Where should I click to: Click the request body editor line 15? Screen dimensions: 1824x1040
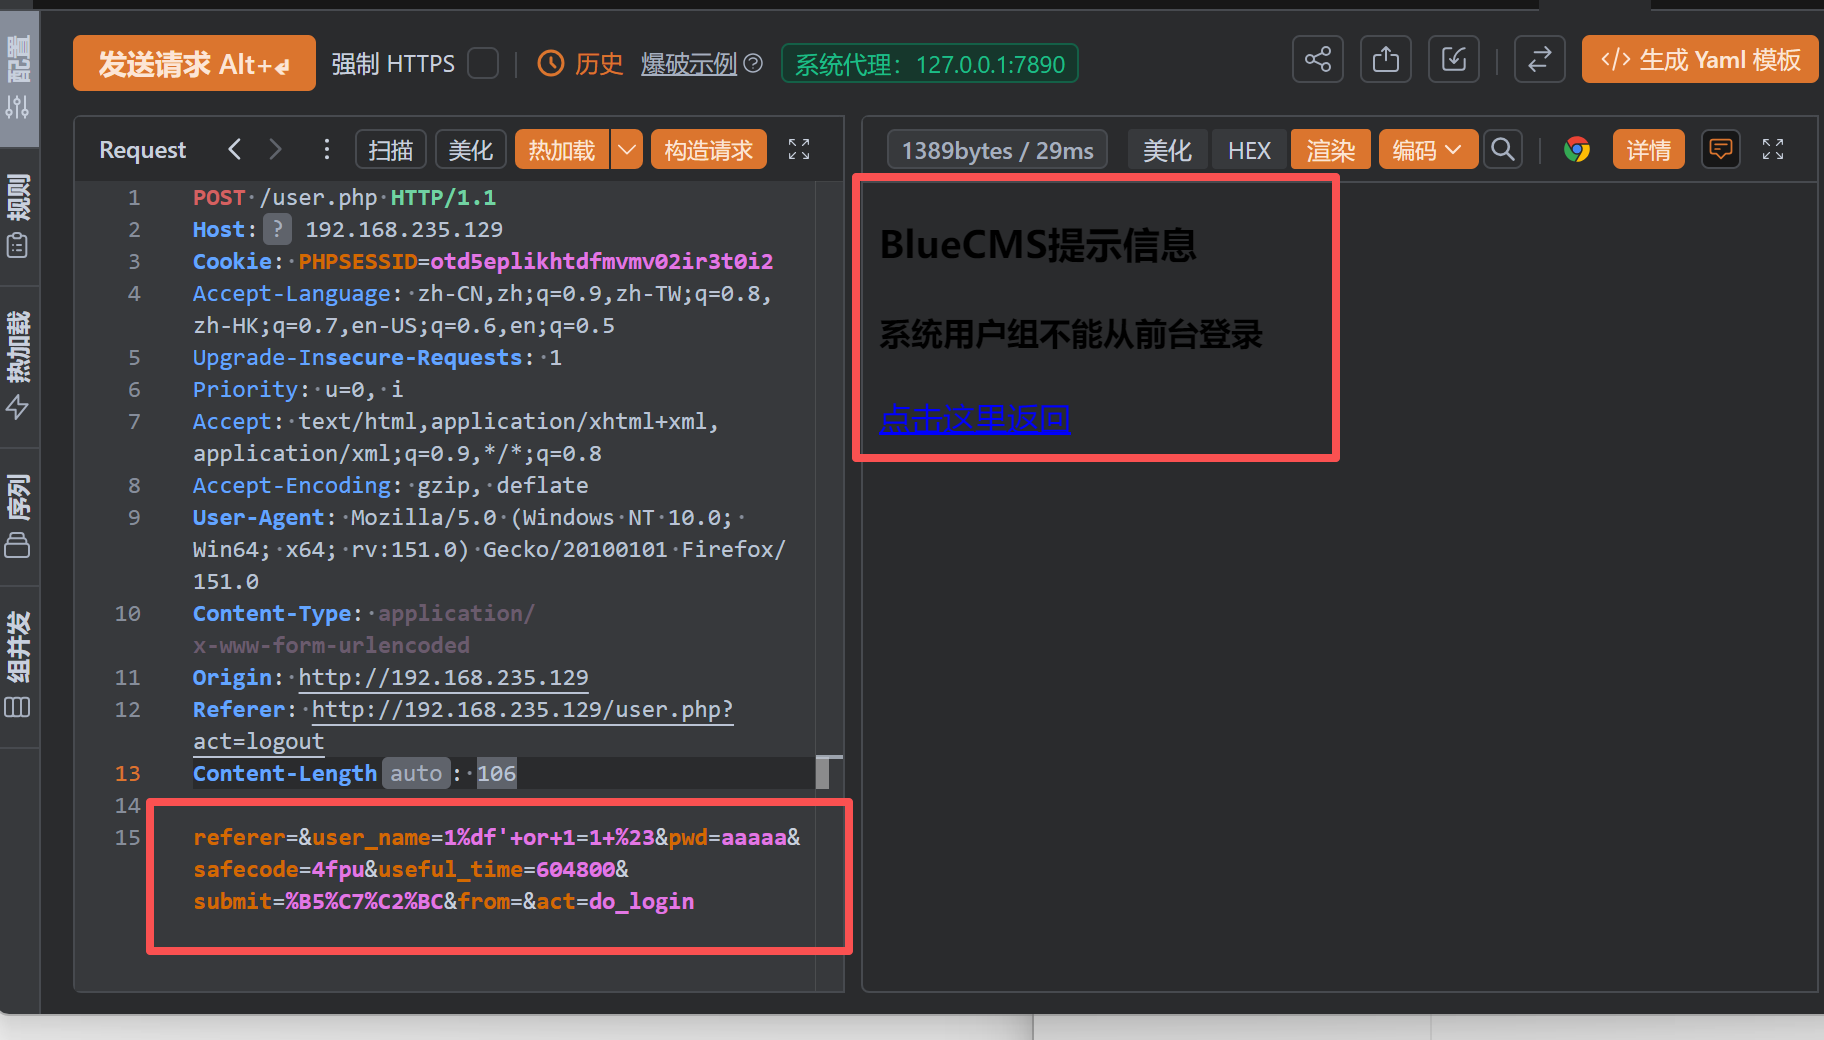coord(498,869)
